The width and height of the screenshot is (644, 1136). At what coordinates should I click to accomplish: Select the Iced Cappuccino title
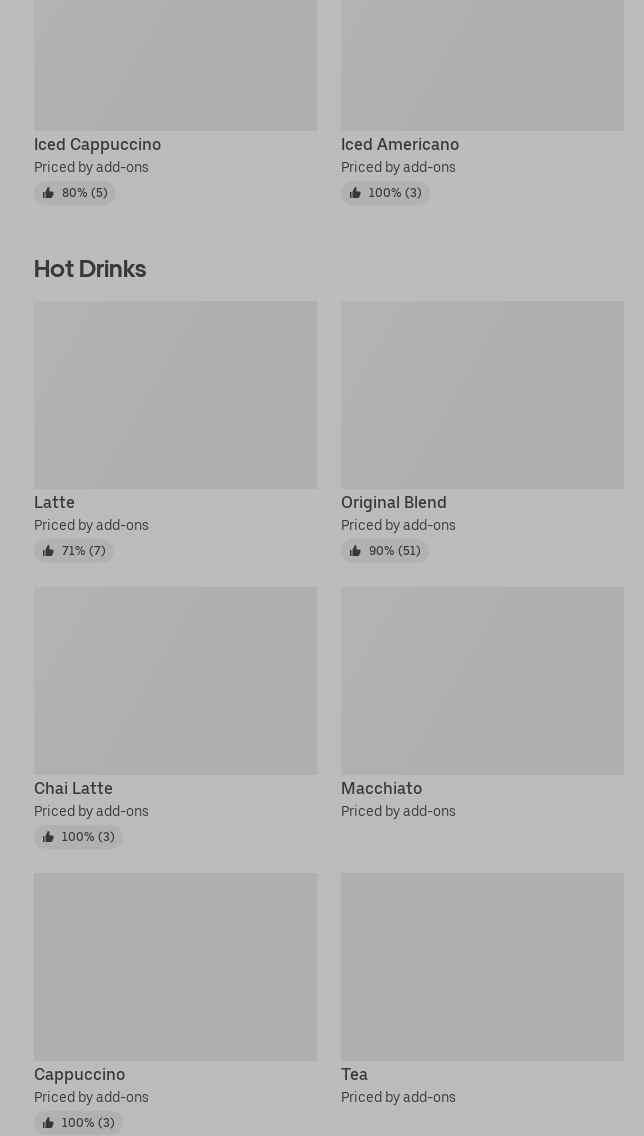97,145
